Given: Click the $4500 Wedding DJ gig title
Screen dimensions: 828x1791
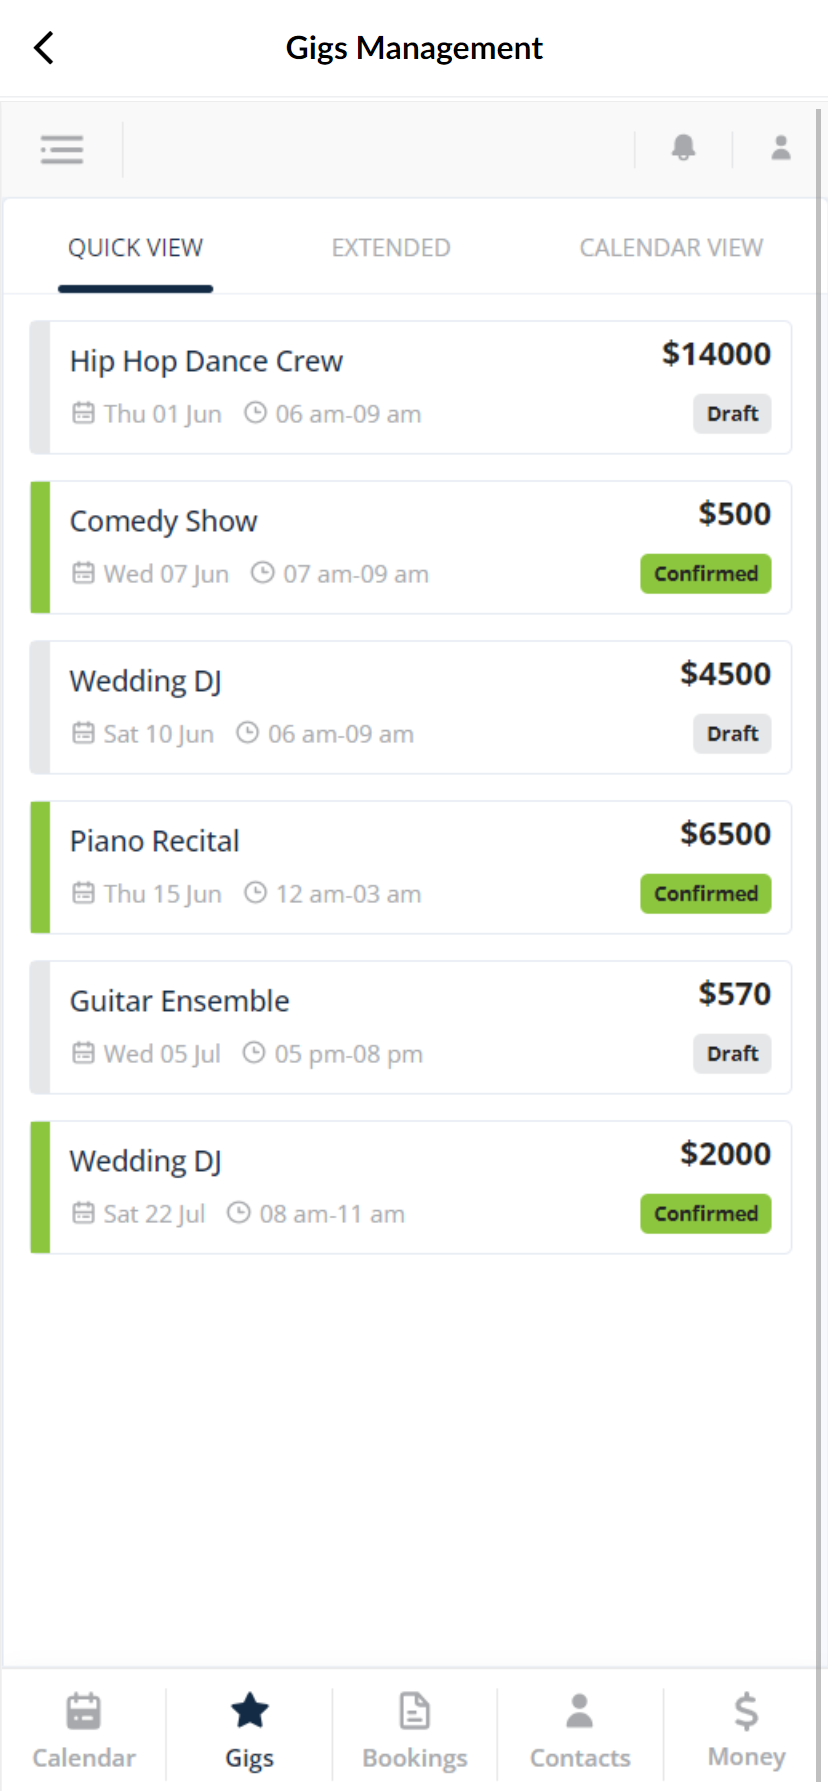Looking at the screenshot, I should [x=146, y=681].
